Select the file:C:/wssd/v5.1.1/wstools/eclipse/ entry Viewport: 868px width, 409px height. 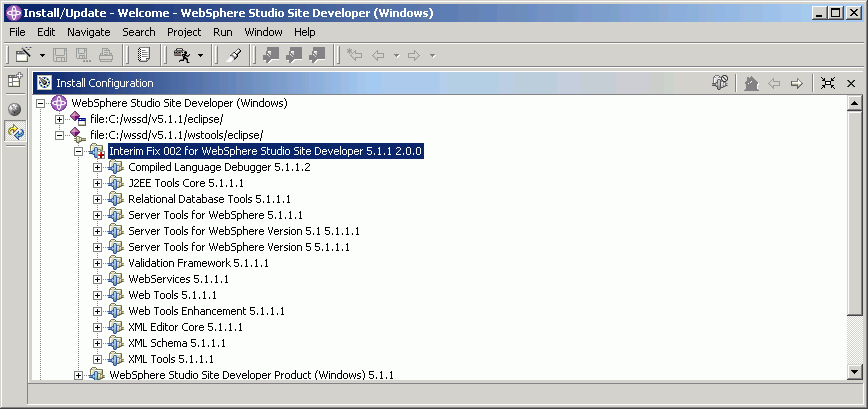point(177,135)
